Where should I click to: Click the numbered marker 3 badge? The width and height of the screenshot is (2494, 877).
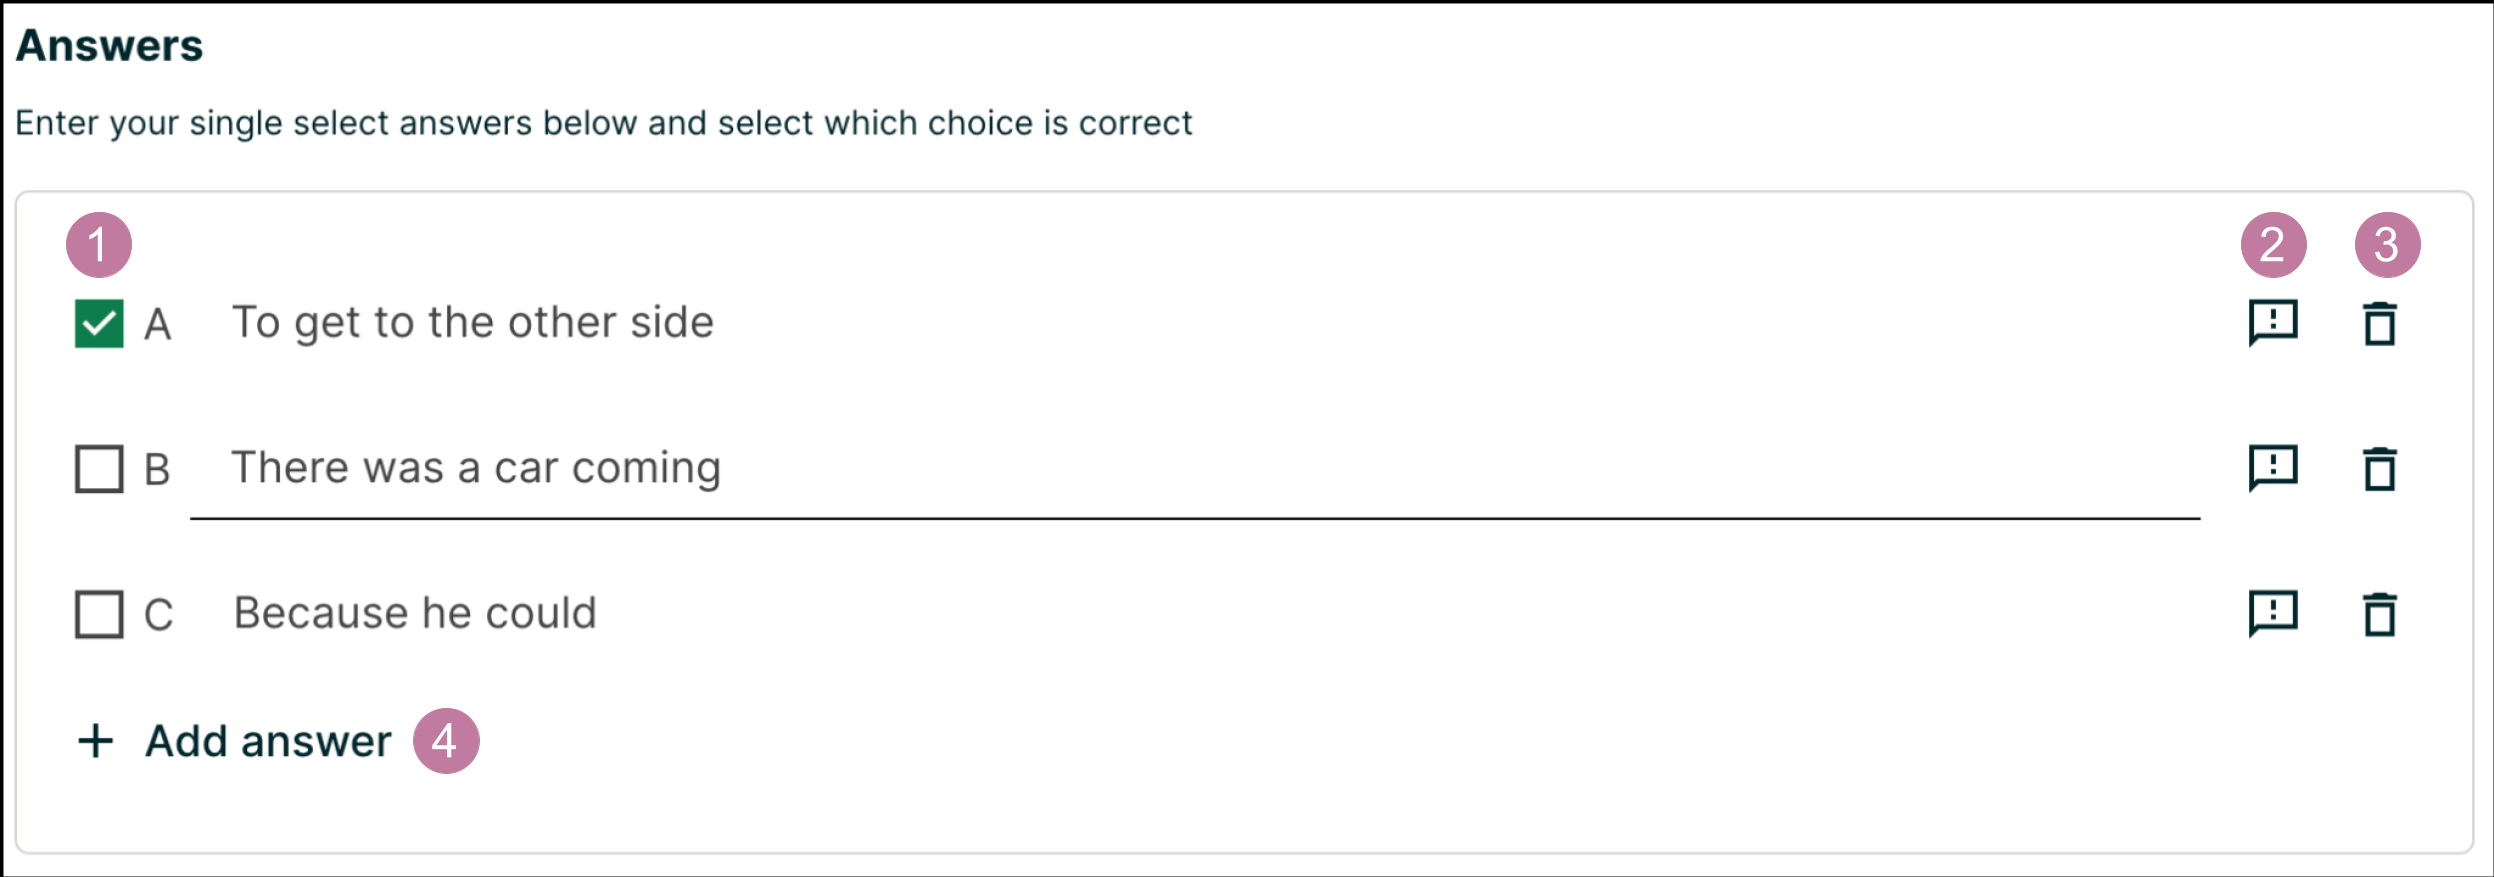pos(2387,245)
